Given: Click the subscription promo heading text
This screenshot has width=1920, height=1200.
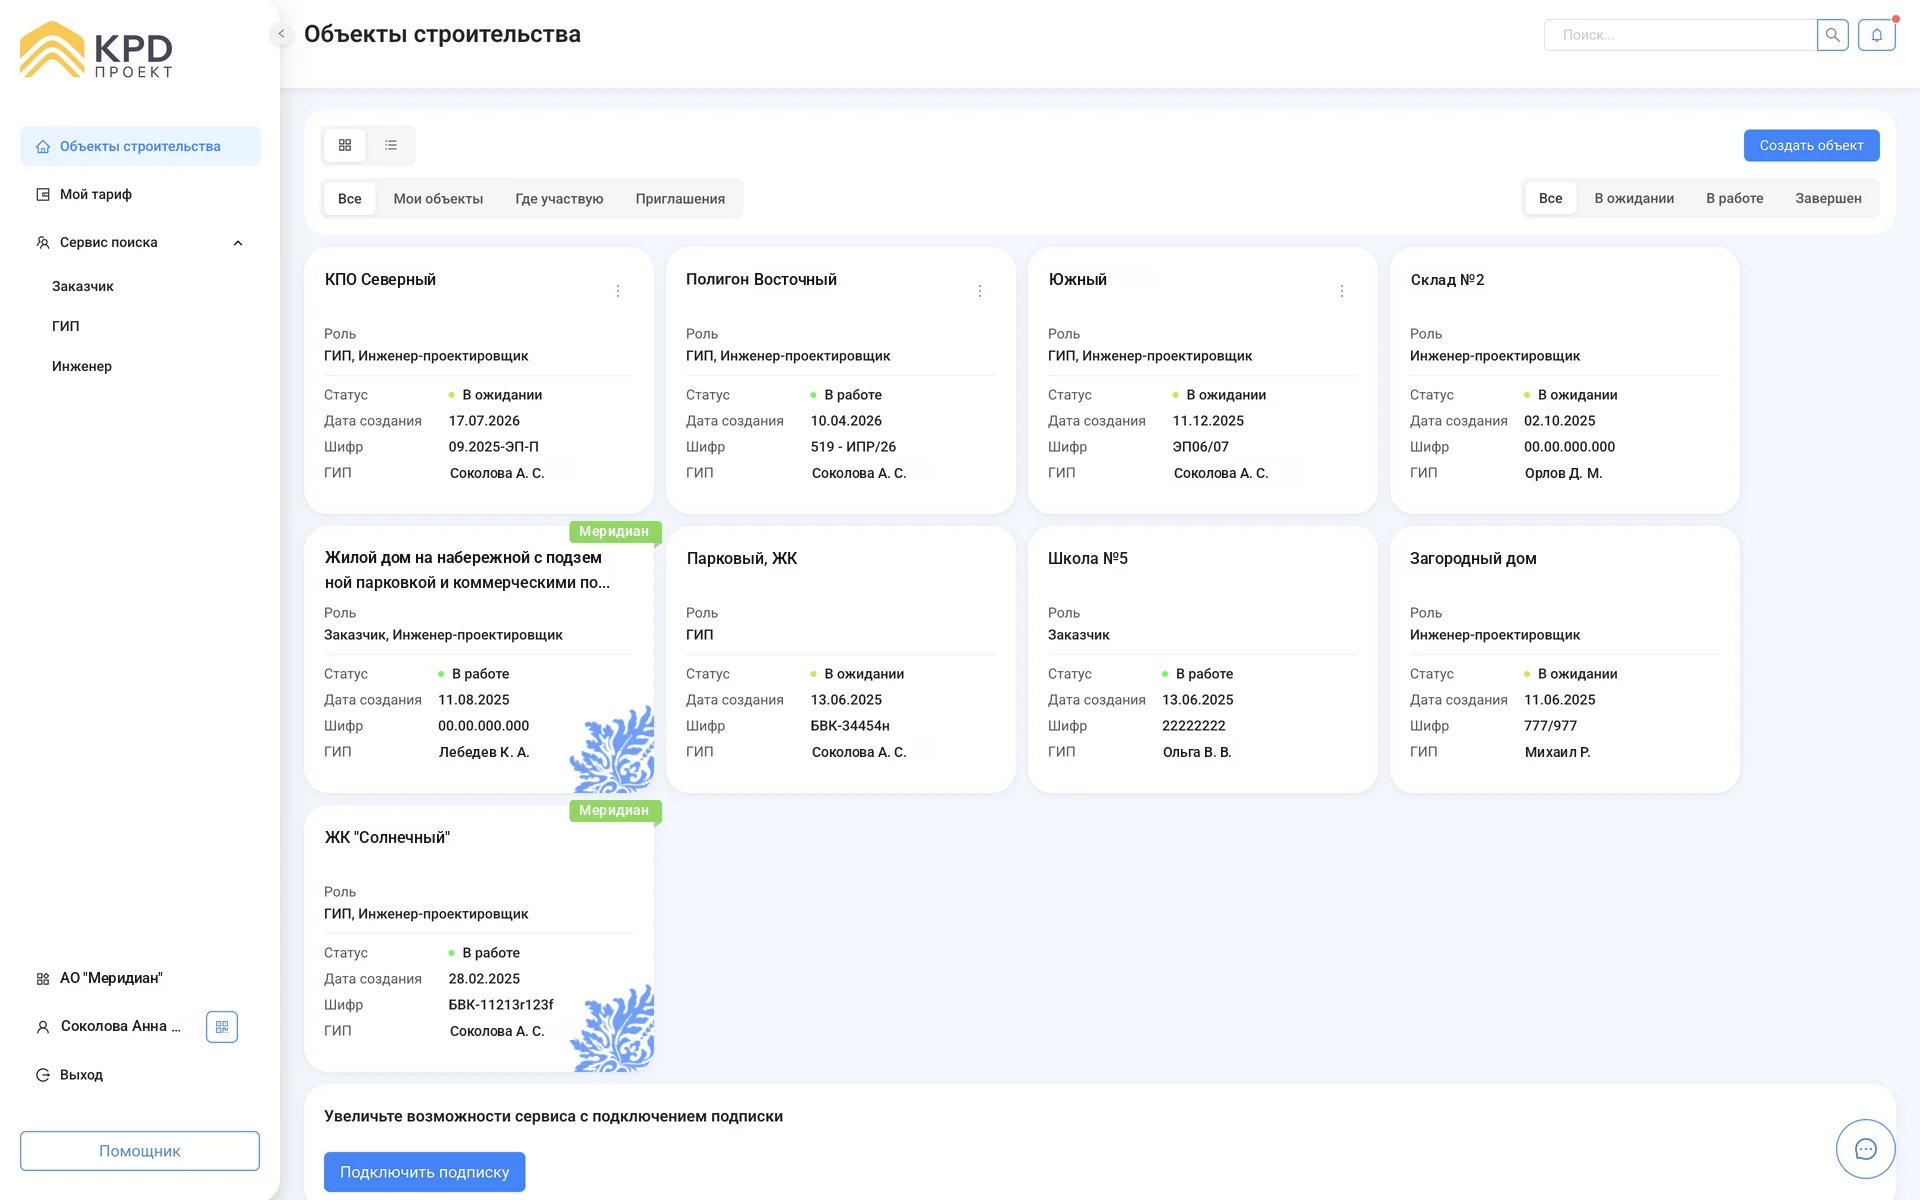Looking at the screenshot, I should [x=553, y=1116].
